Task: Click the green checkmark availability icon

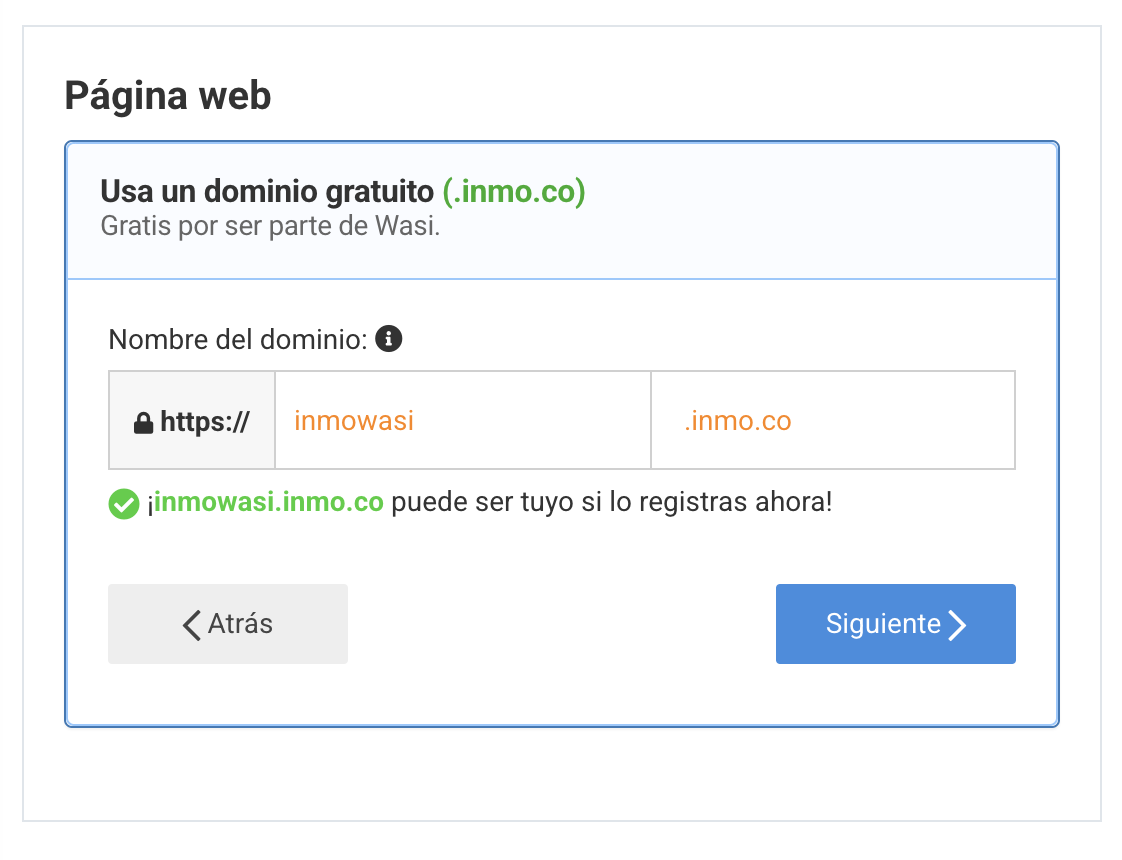Action: (123, 504)
